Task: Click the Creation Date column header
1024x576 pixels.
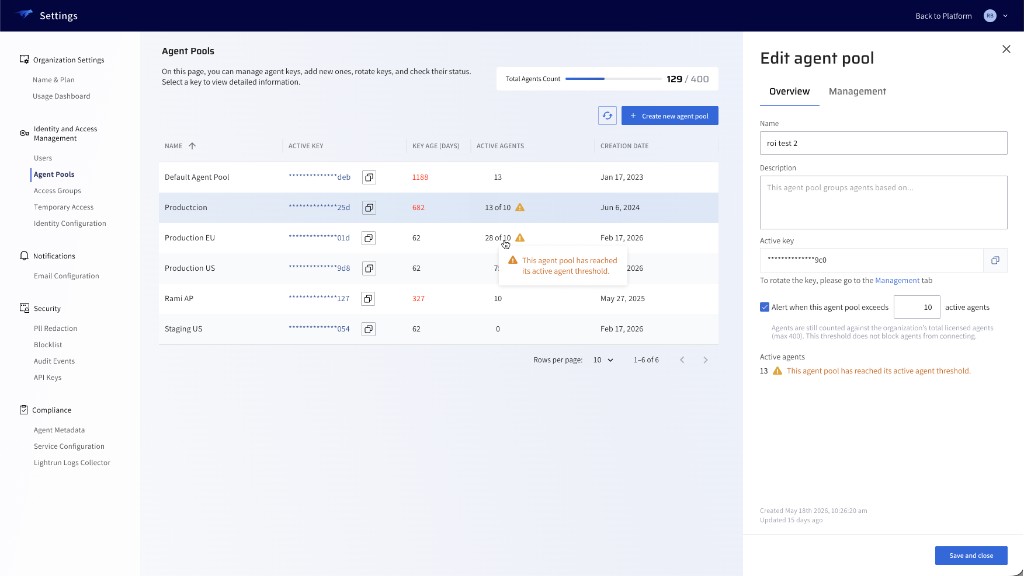Action: click(x=624, y=146)
